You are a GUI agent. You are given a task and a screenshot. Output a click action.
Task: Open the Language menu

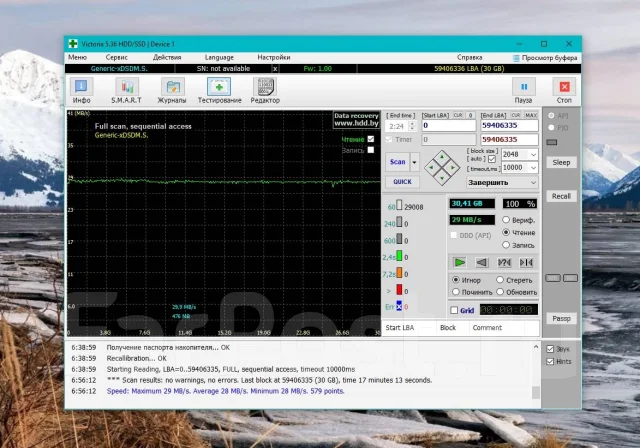[x=219, y=58]
